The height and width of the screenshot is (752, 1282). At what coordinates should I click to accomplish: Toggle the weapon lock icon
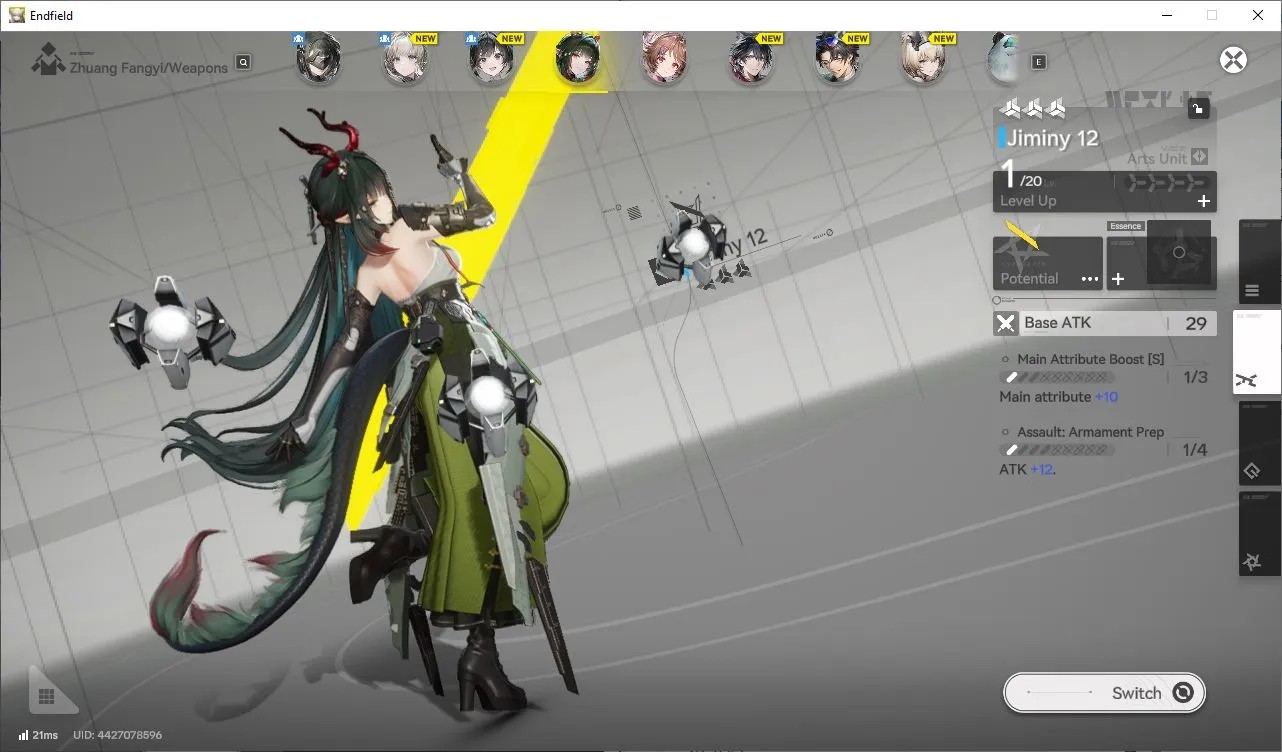click(1198, 109)
